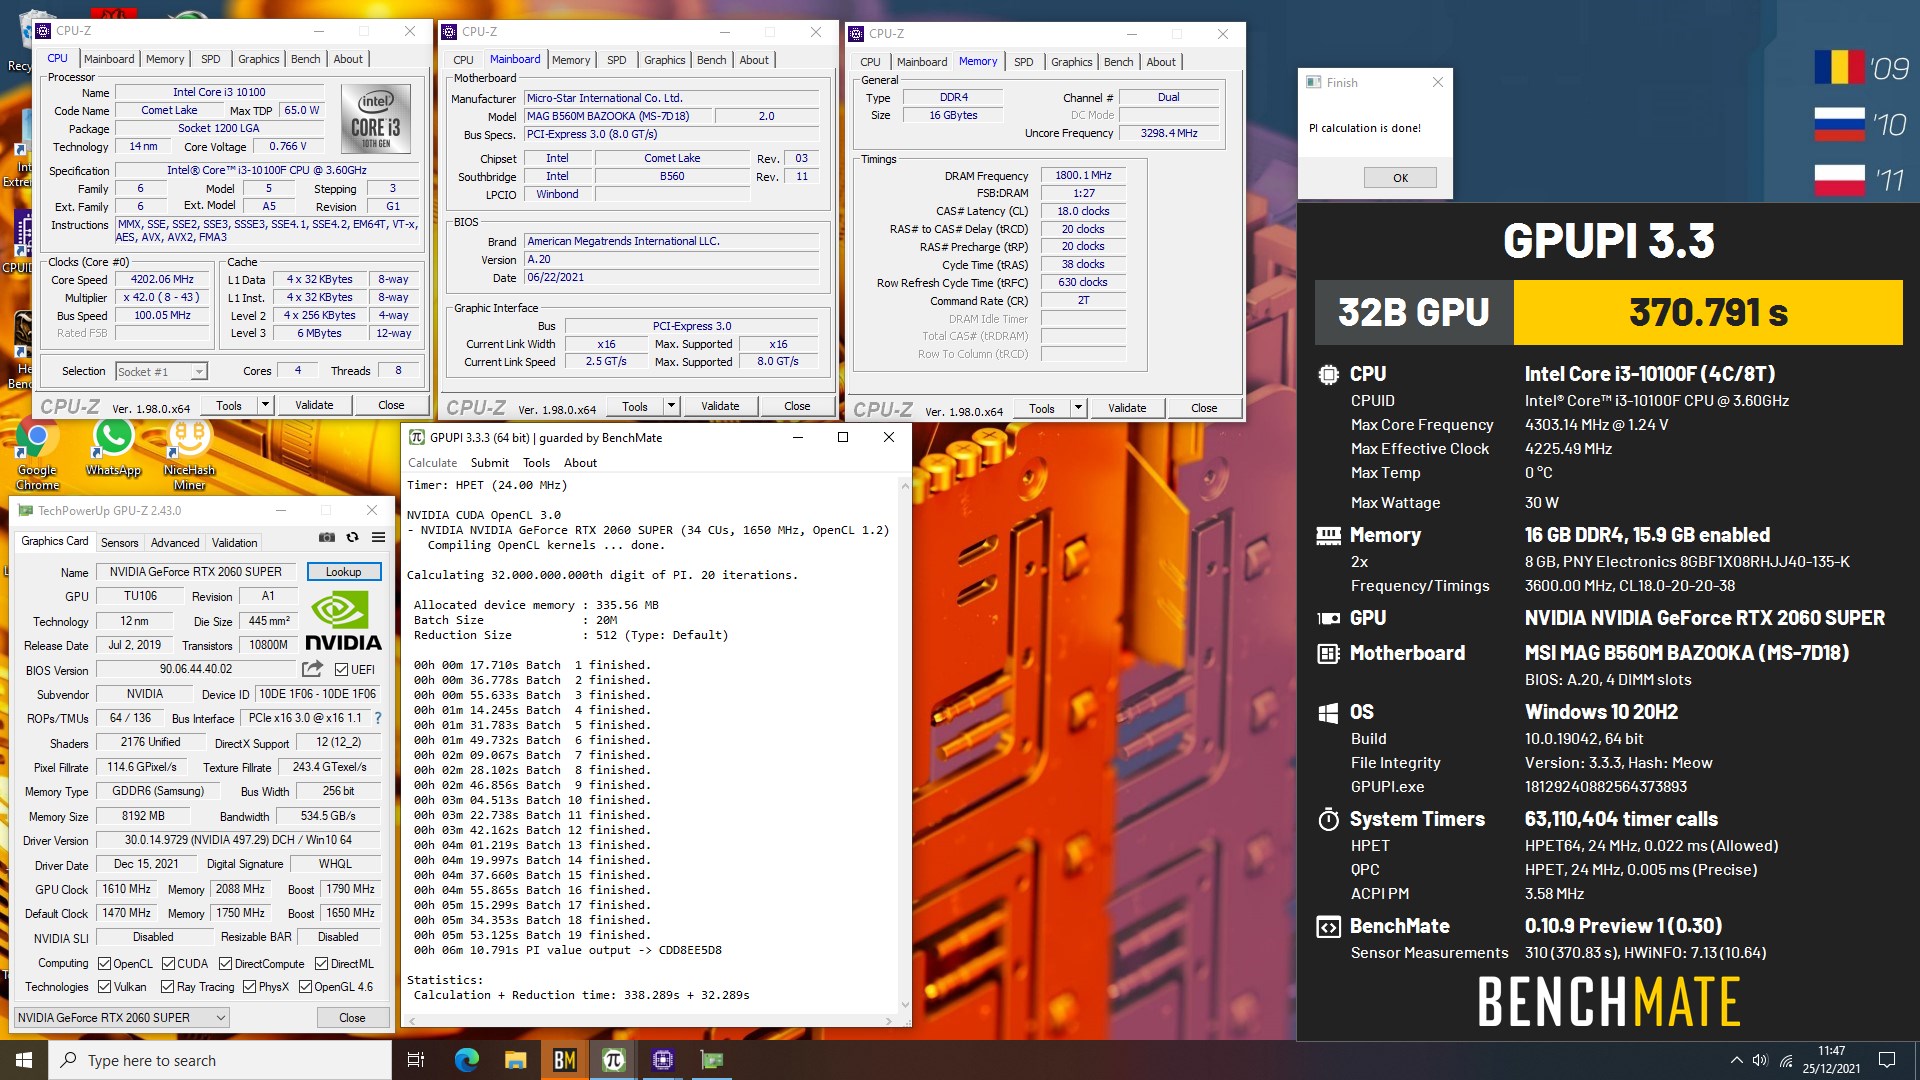The height and width of the screenshot is (1080, 1920).
Task: Toggle the PhysX checkbox
Action: click(249, 987)
